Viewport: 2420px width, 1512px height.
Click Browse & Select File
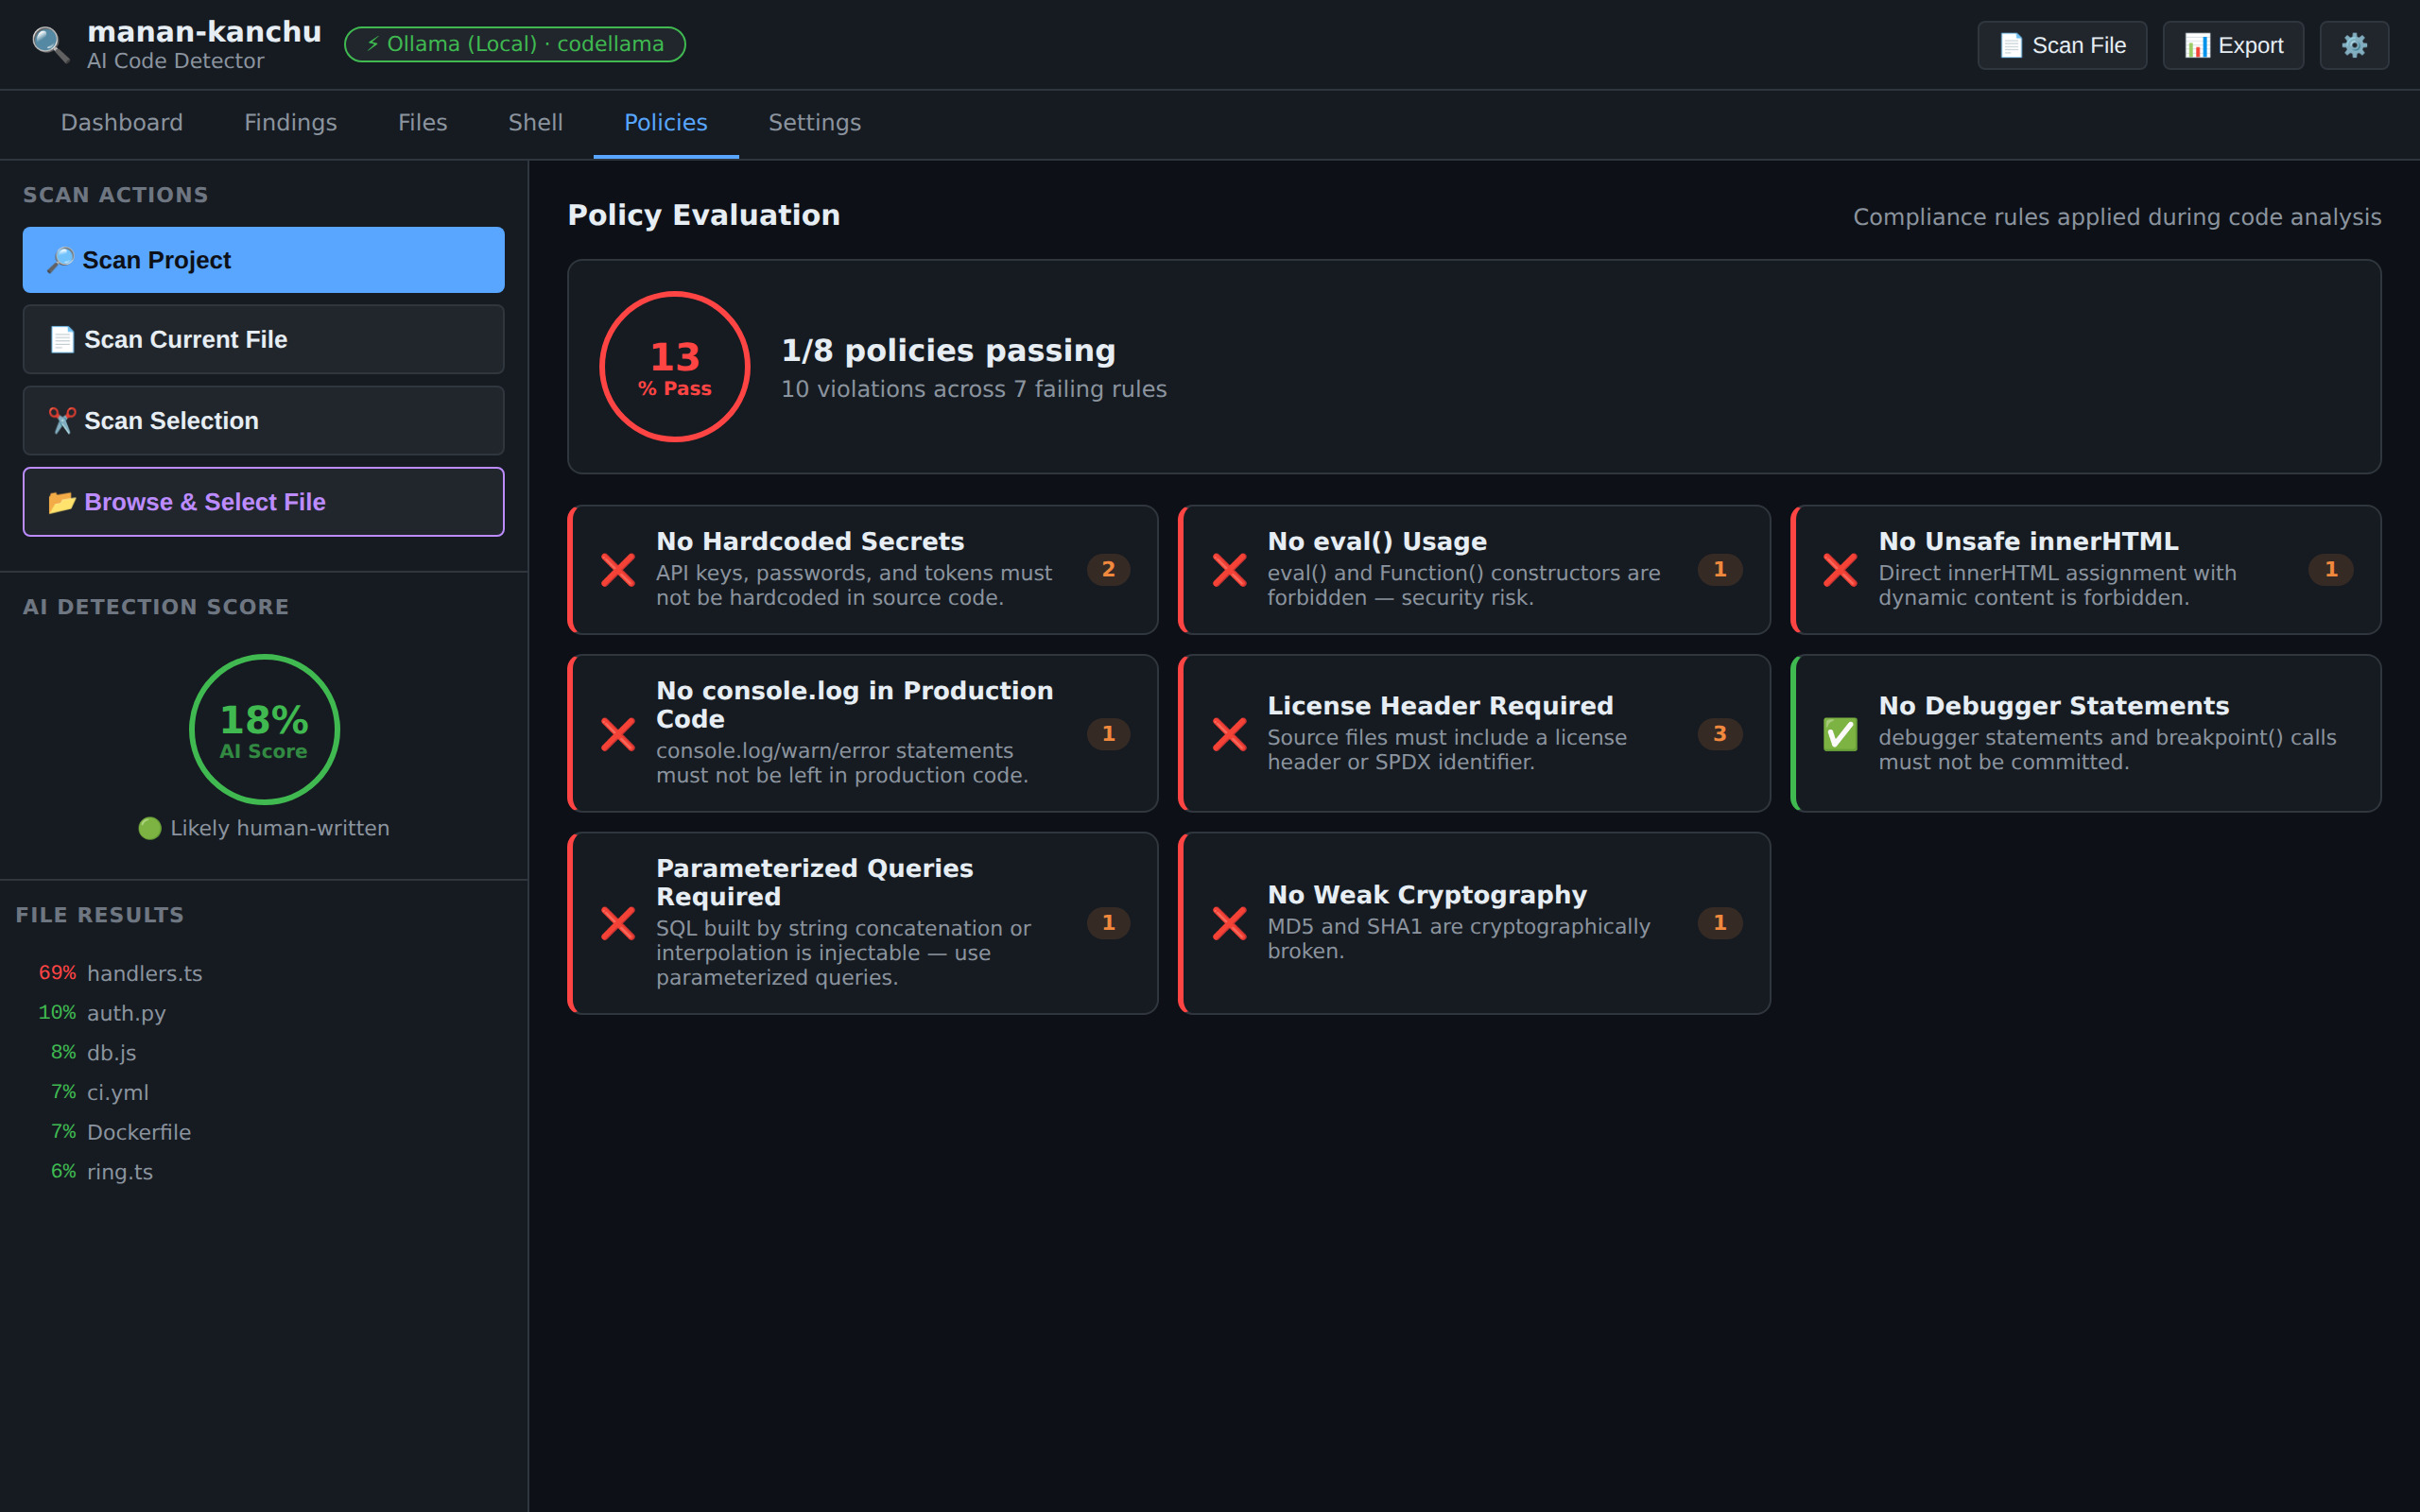click(264, 502)
